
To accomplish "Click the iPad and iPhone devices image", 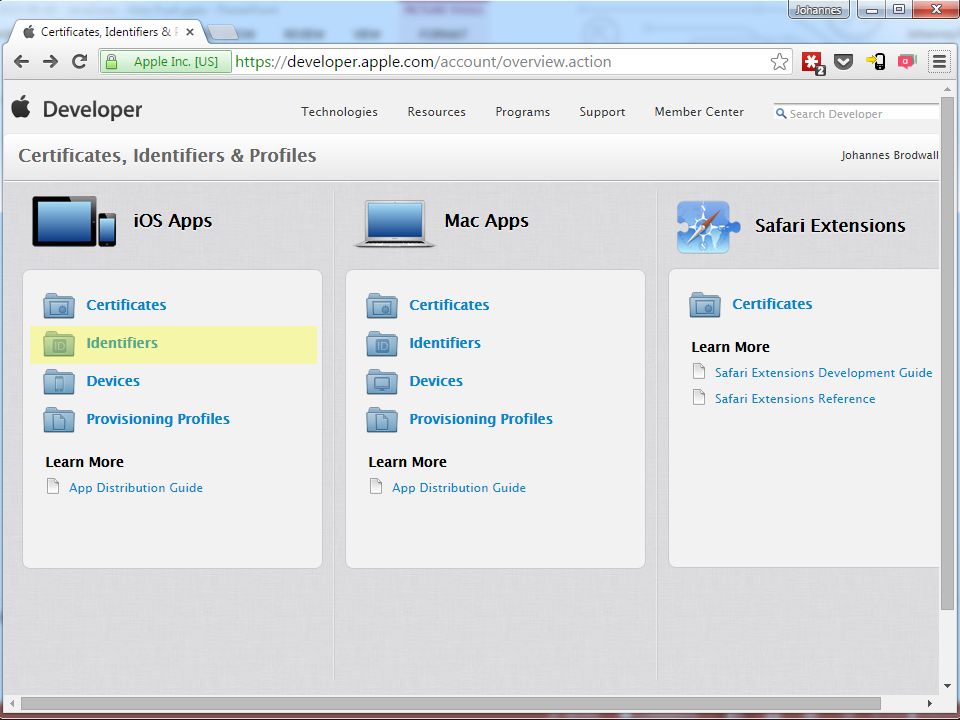I will click(74, 221).
